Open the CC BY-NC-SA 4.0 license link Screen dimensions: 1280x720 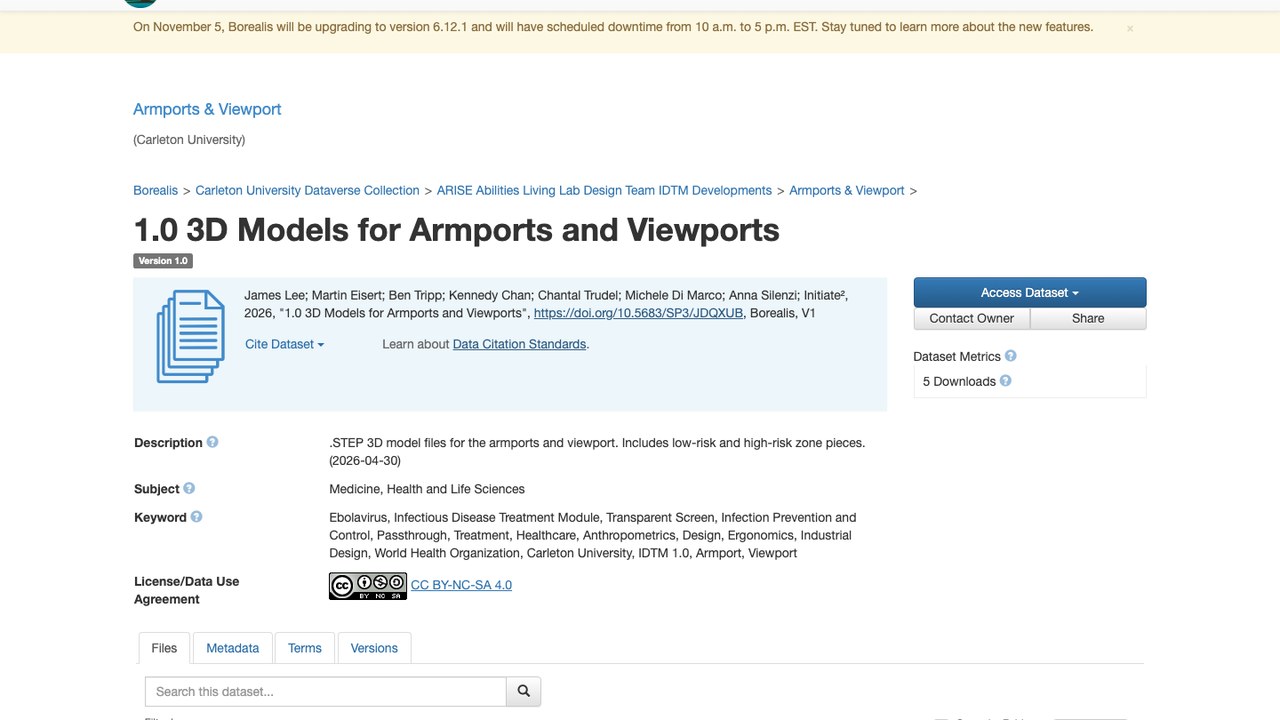461,585
